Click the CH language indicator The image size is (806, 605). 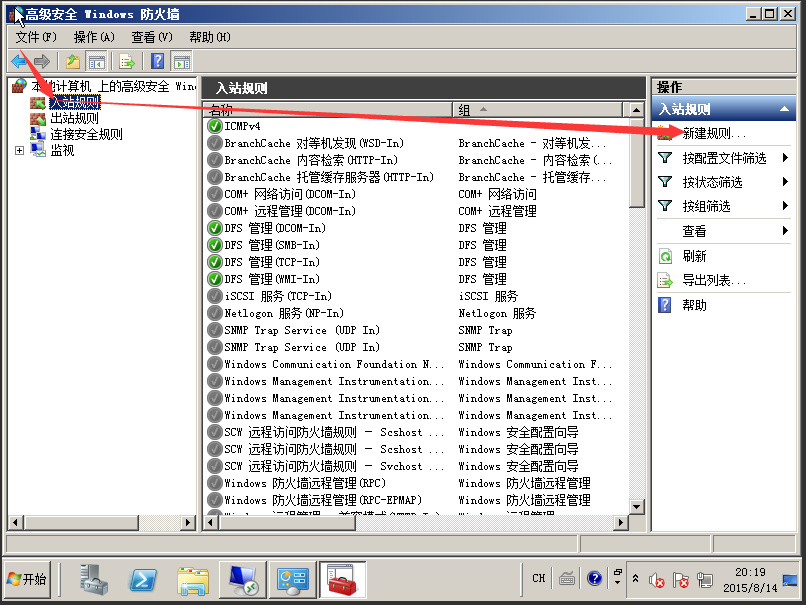[538, 579]
